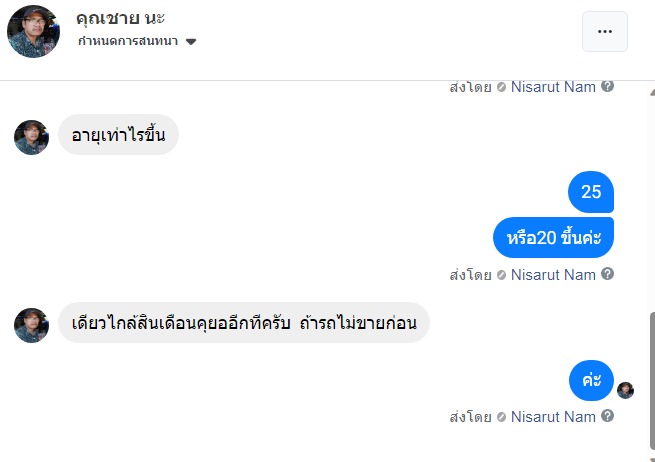Open Nisarut Nam link below the ค่ะ message
The image size is (655, 462).
(553, 417)
